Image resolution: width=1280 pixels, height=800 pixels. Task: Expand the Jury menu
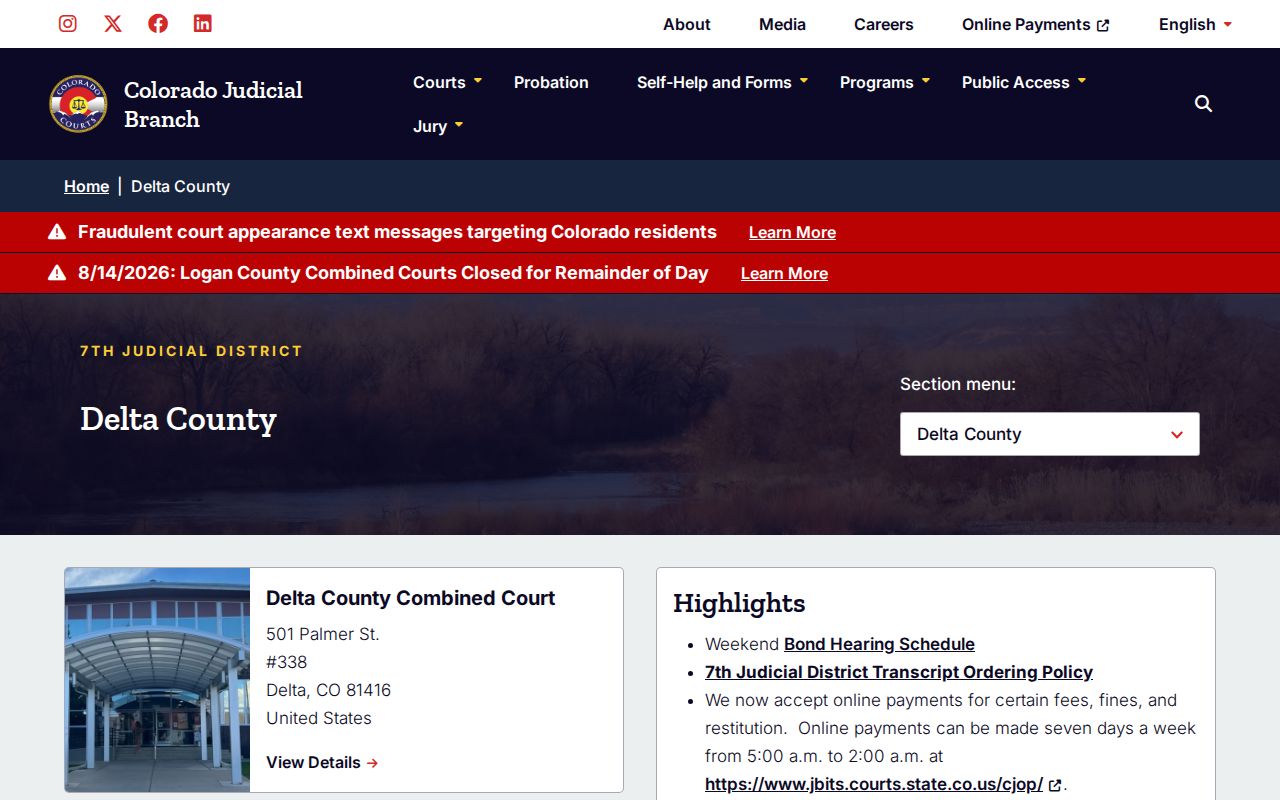pyautogui.click(x=438, y=126)
